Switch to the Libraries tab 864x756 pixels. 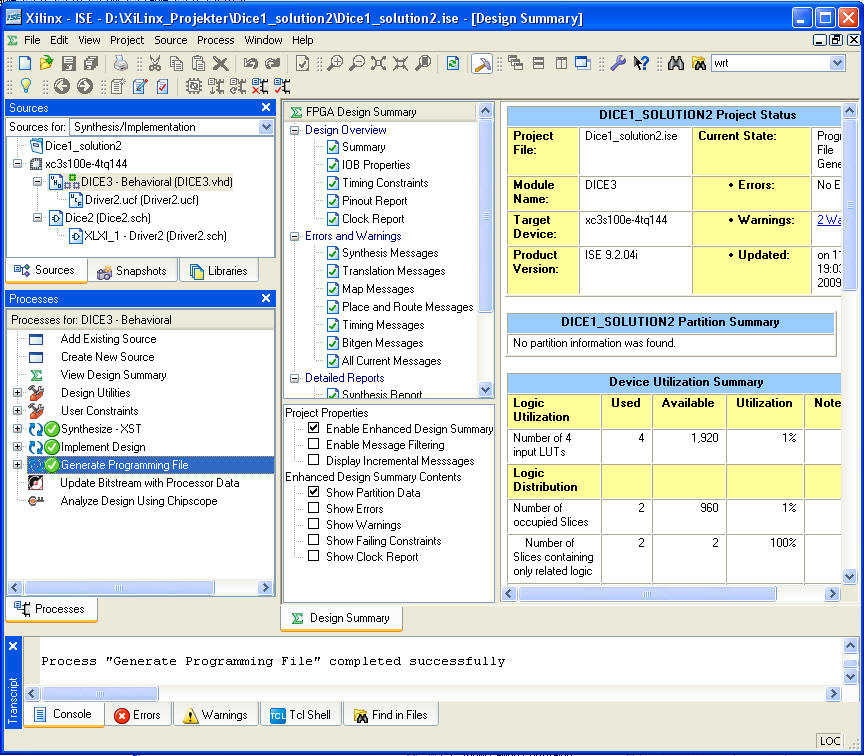click(x=219, y=271)
